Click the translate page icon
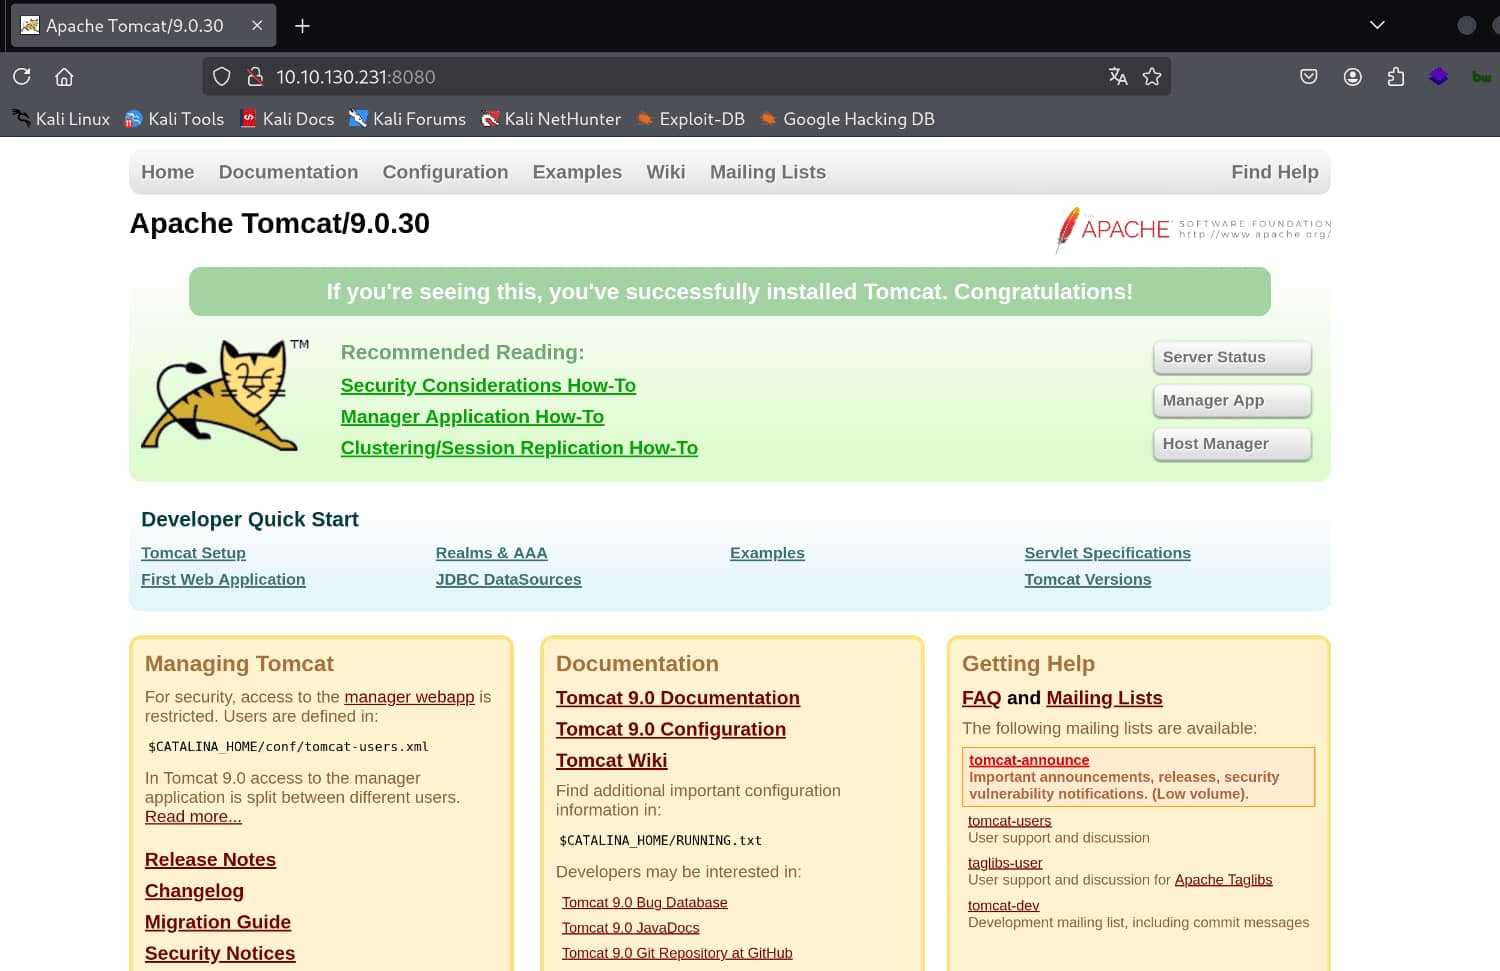 [1118, 77]
